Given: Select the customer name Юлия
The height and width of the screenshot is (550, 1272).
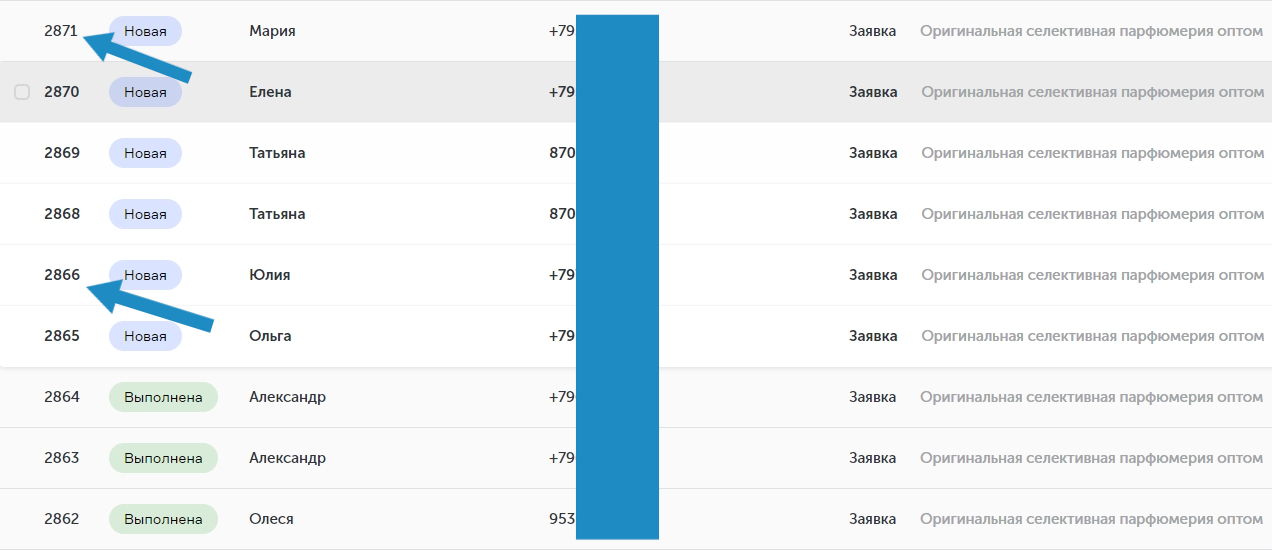Looking at the screenshot, I should pyautogui.click(x=269, y=275).
